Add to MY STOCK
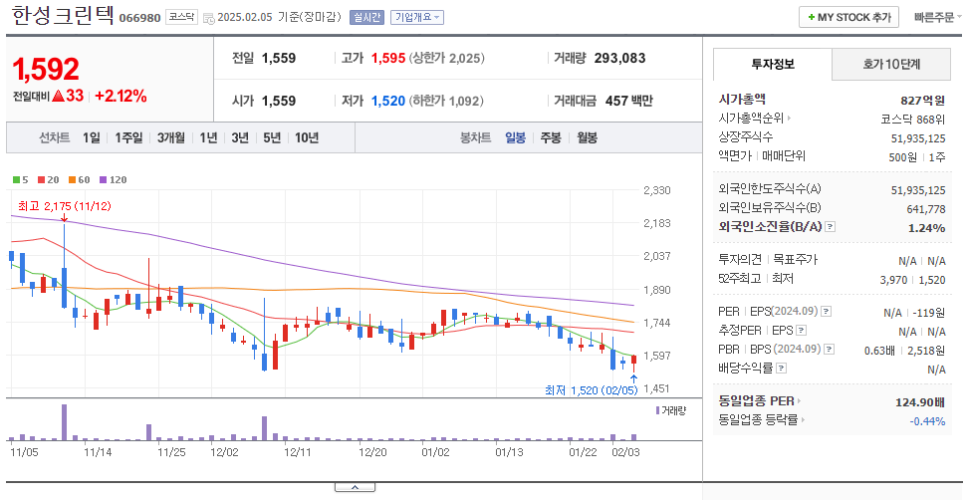The image size is (966, 500). point(849,17)
